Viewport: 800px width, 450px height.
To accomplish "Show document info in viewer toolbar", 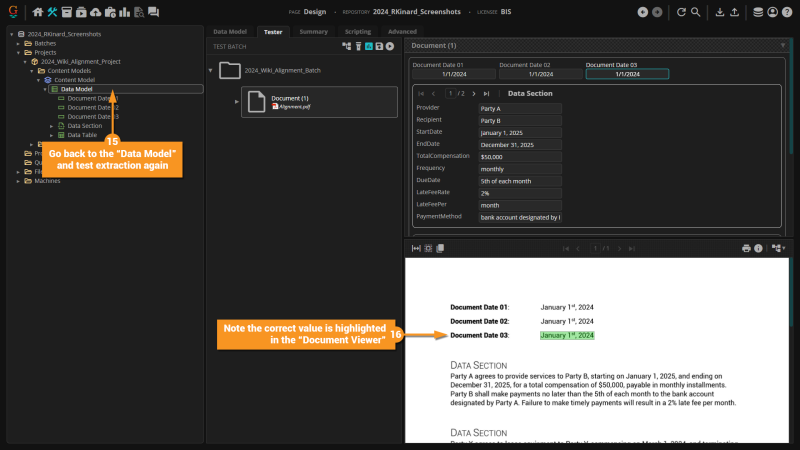I will [x=758, y=248].
